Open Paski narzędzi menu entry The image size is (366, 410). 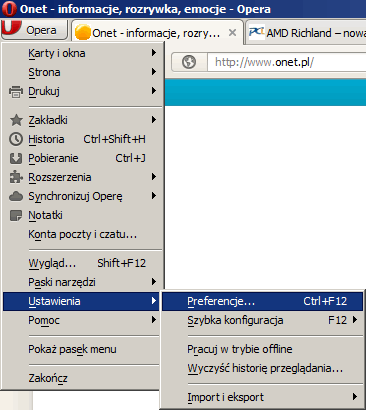(82, 282)
